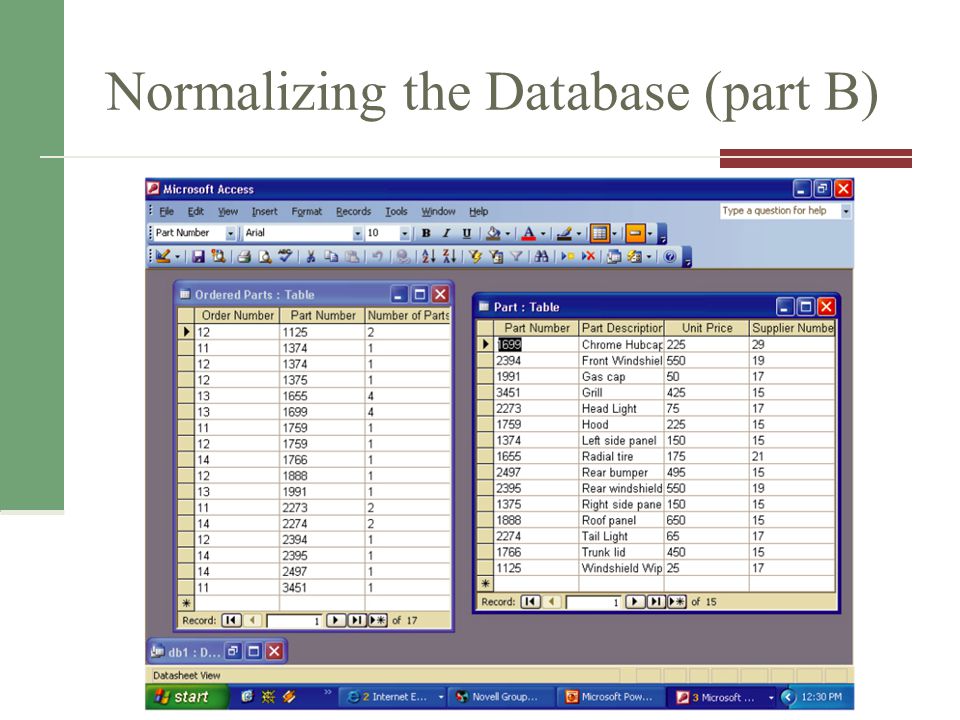Switch to Microsoft PowerPoint taskbar item
Screen dimensions: 960x720
click(610, 697)
